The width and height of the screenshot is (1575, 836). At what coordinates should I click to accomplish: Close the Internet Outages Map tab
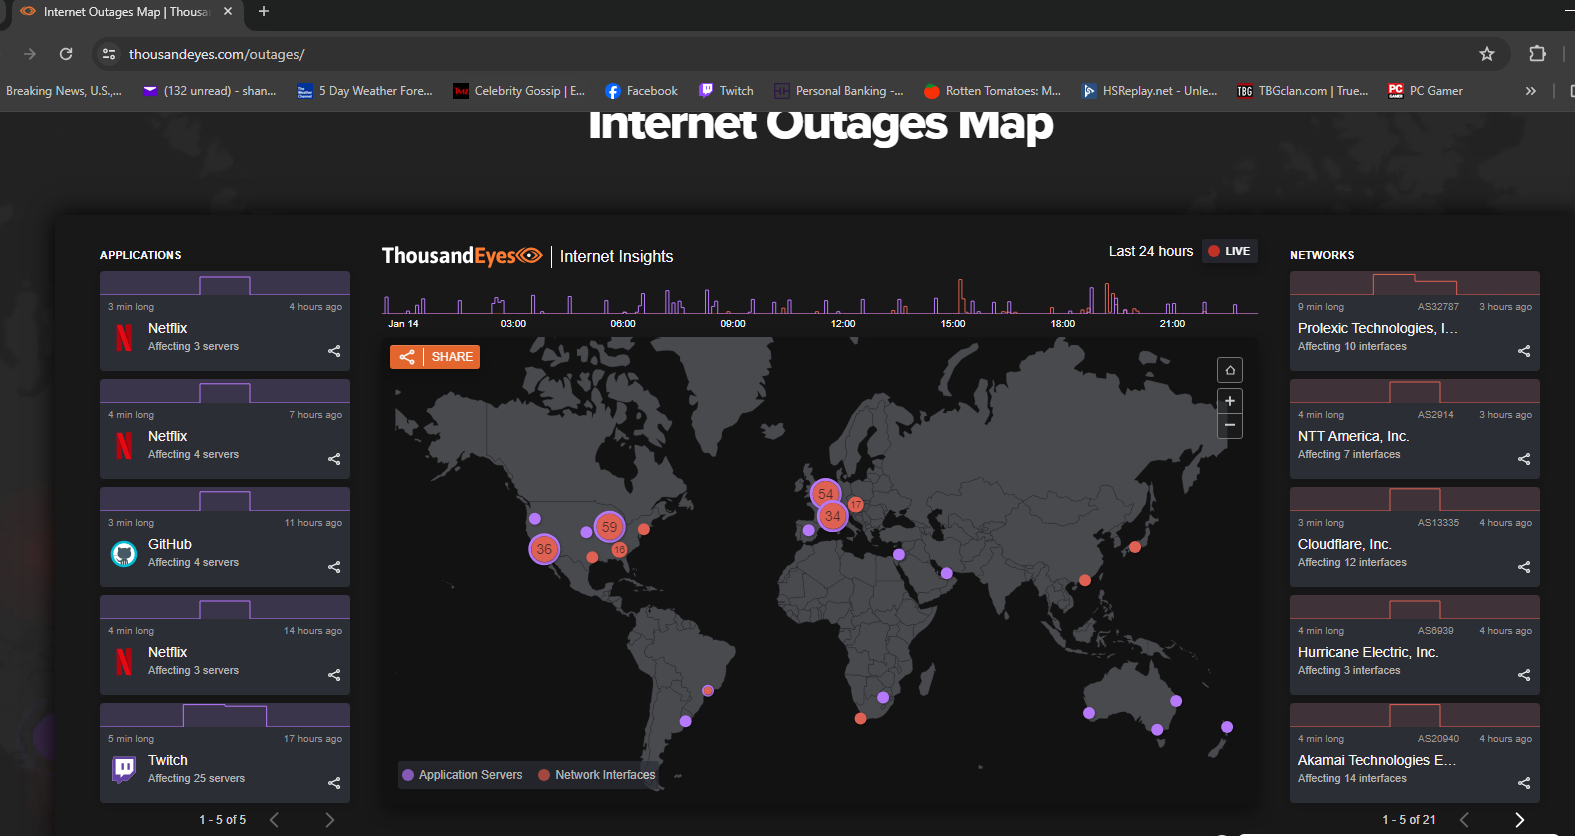coord(228,12)
